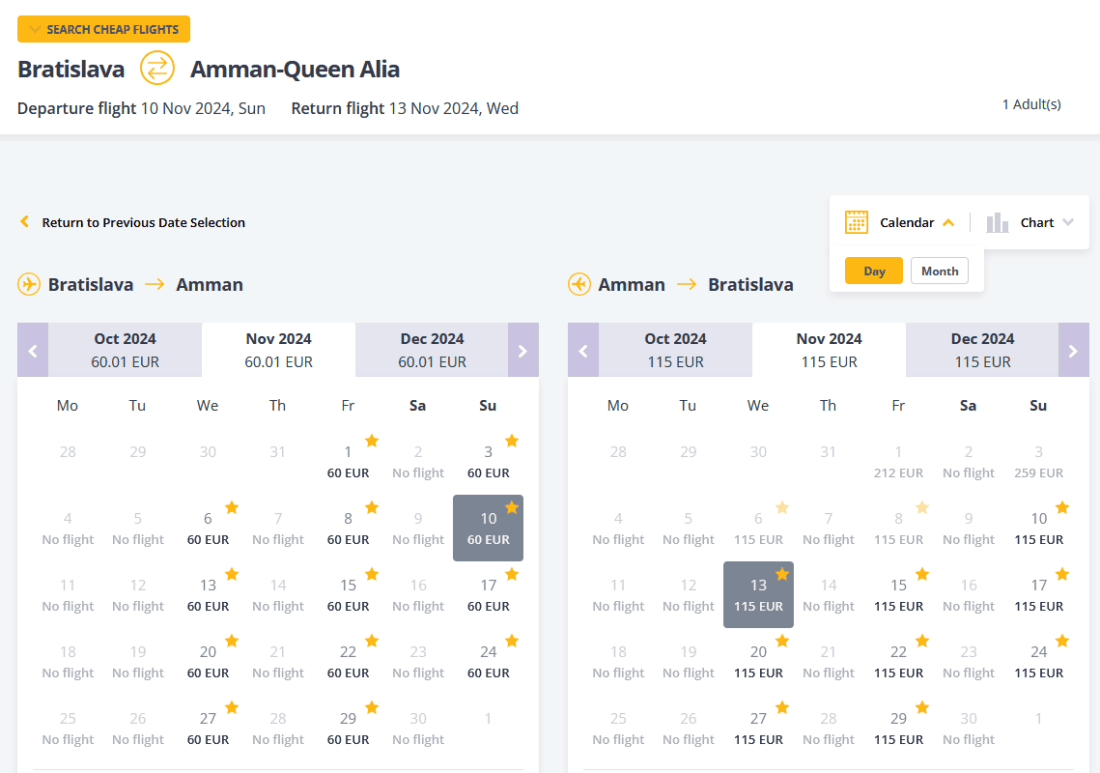Expand the Chart dropdown

click(1068, 222)
